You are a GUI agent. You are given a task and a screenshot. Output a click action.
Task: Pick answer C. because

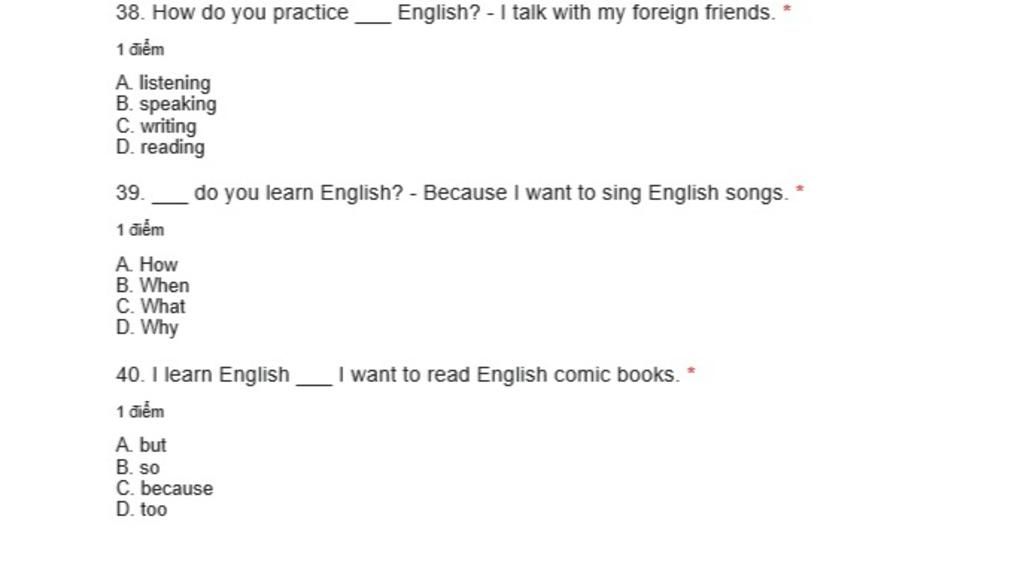[x=165, y=488]
